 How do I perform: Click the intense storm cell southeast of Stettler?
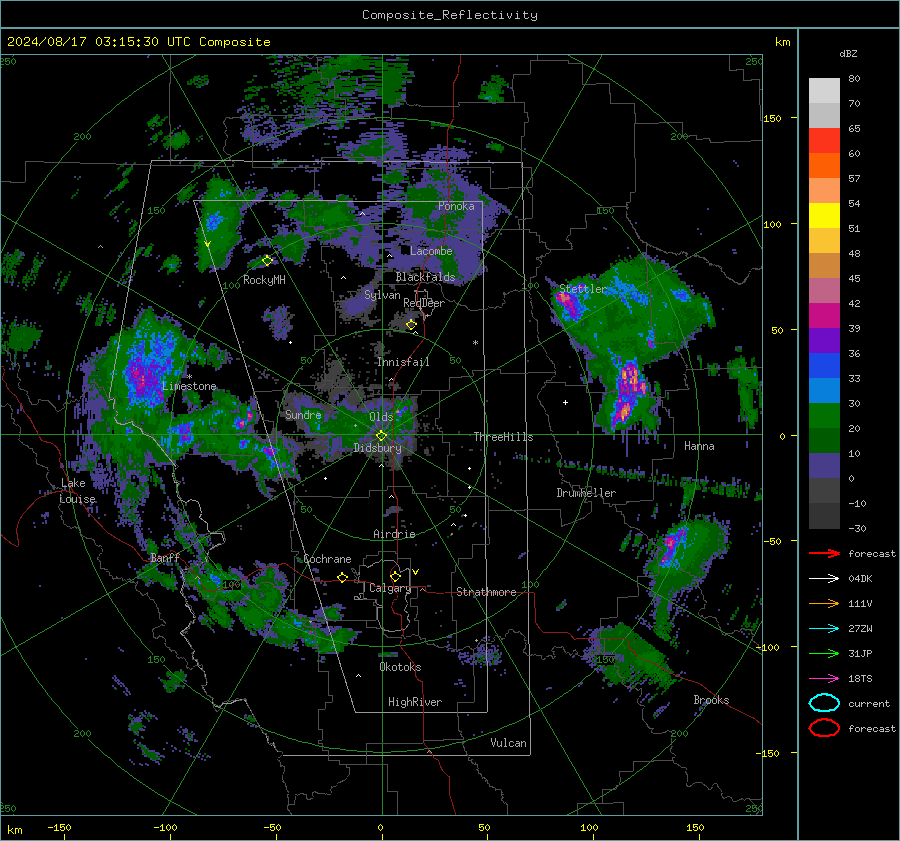[629, 390]
